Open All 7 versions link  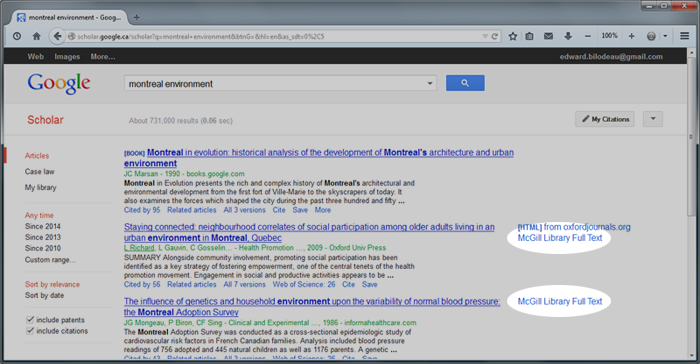pyautogui.click(x=244, y=285)
